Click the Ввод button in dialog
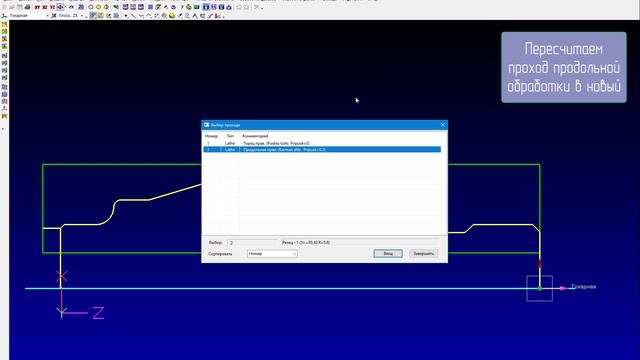The image size is (640, 360). point(388,253)
